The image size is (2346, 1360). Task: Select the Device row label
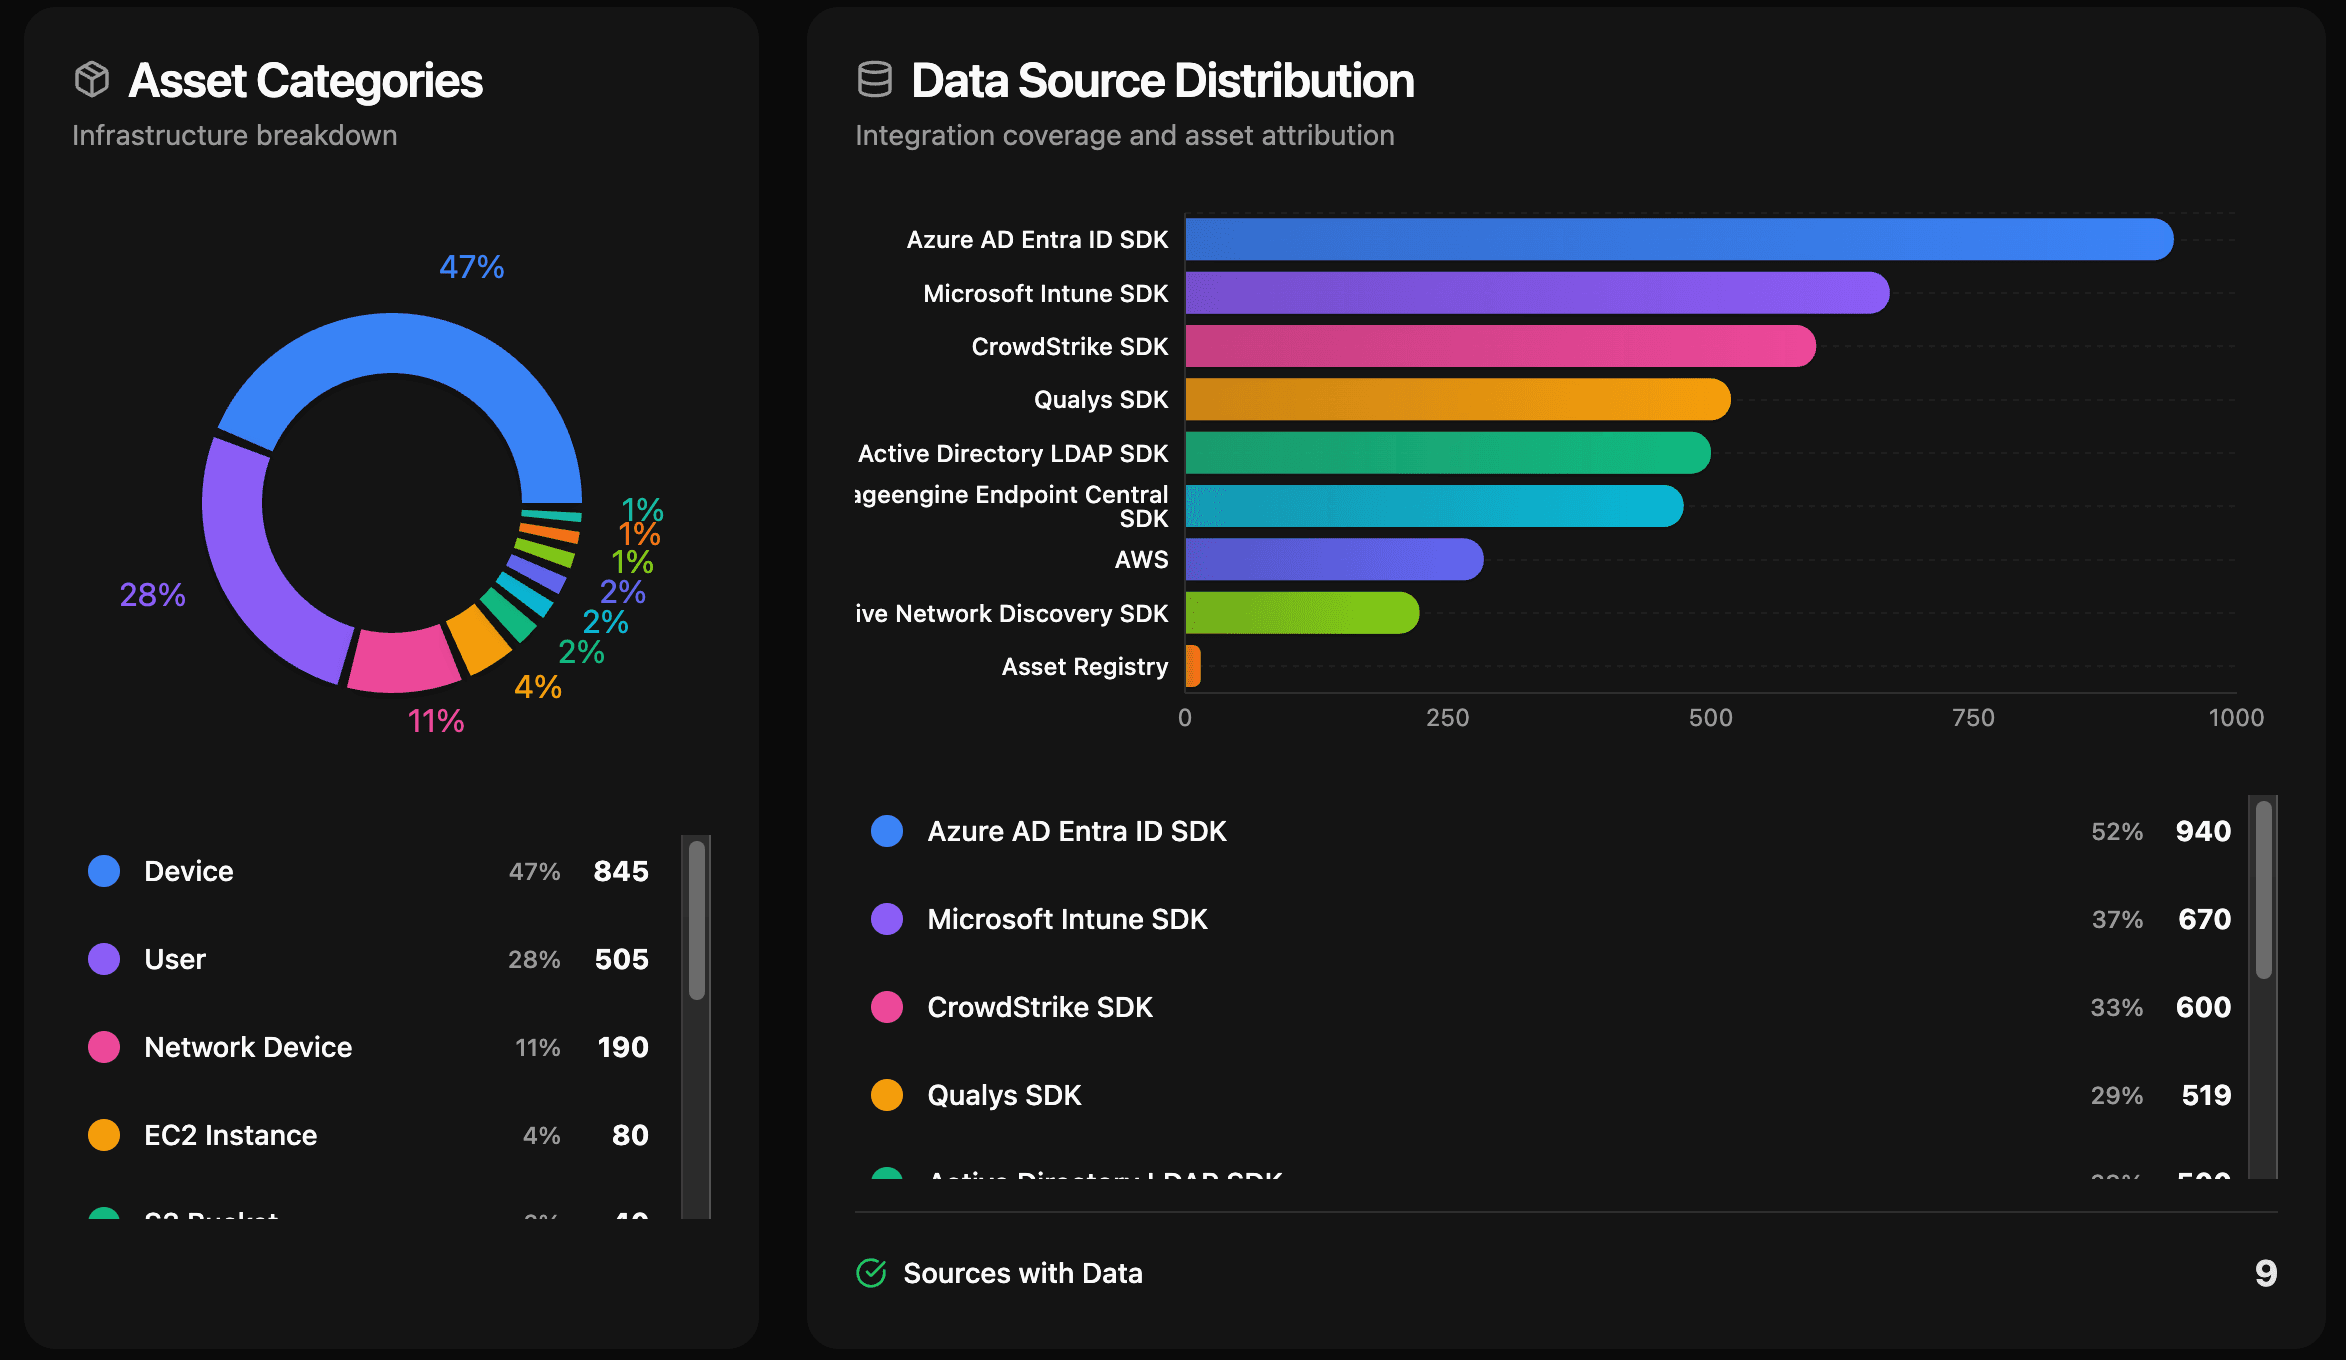(189, 871)
